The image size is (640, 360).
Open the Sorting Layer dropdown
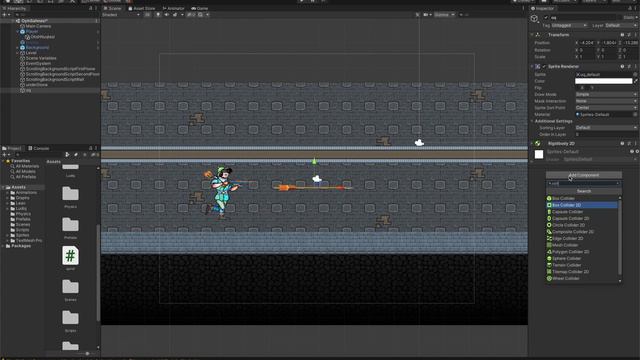coord(606,128)
